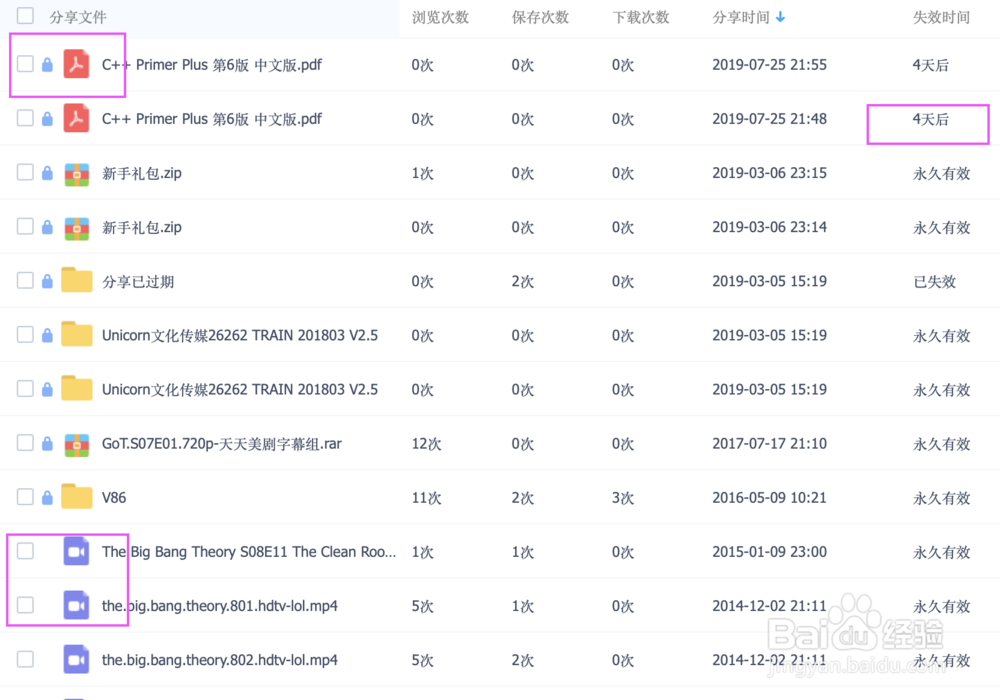Open the file the.big.bang.theory.802.hdtv-lol.mp4
This screenshot has height=700, width=1000.
coord(220,660)
